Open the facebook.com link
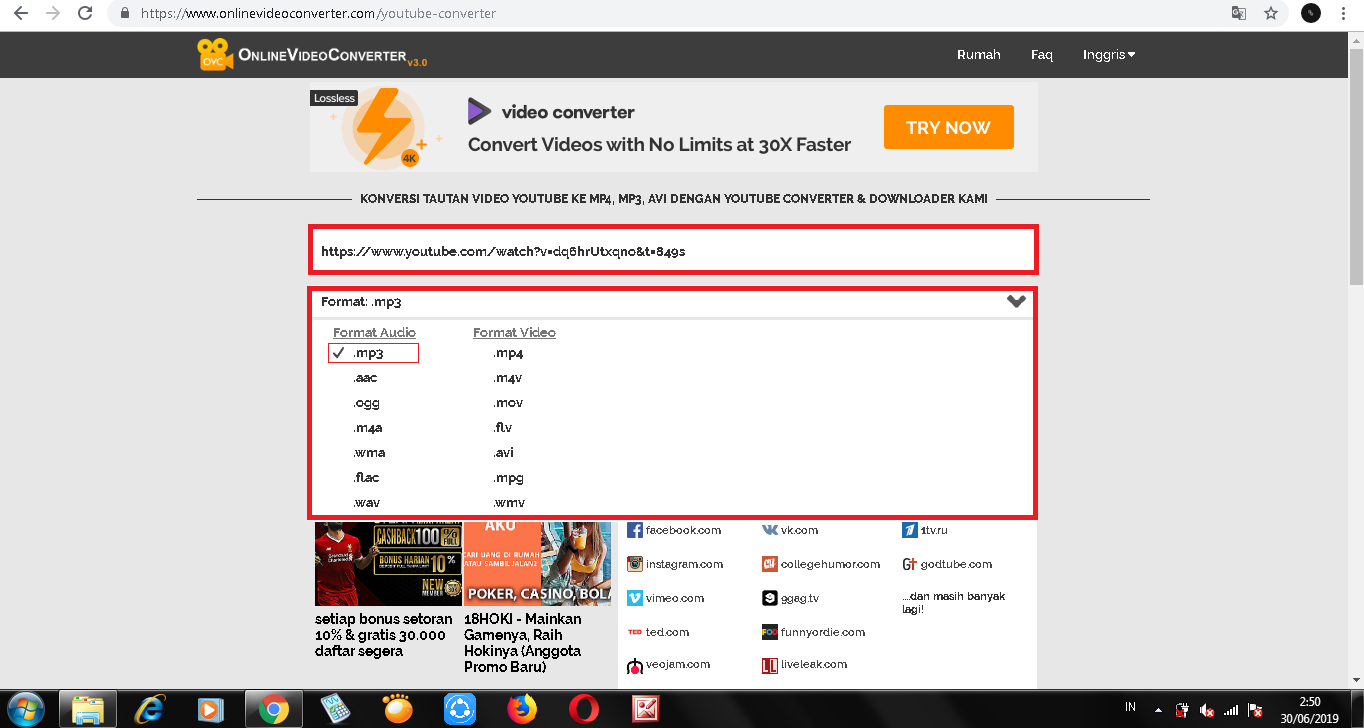Viewport: 1364px width, 728px height. 683,530
